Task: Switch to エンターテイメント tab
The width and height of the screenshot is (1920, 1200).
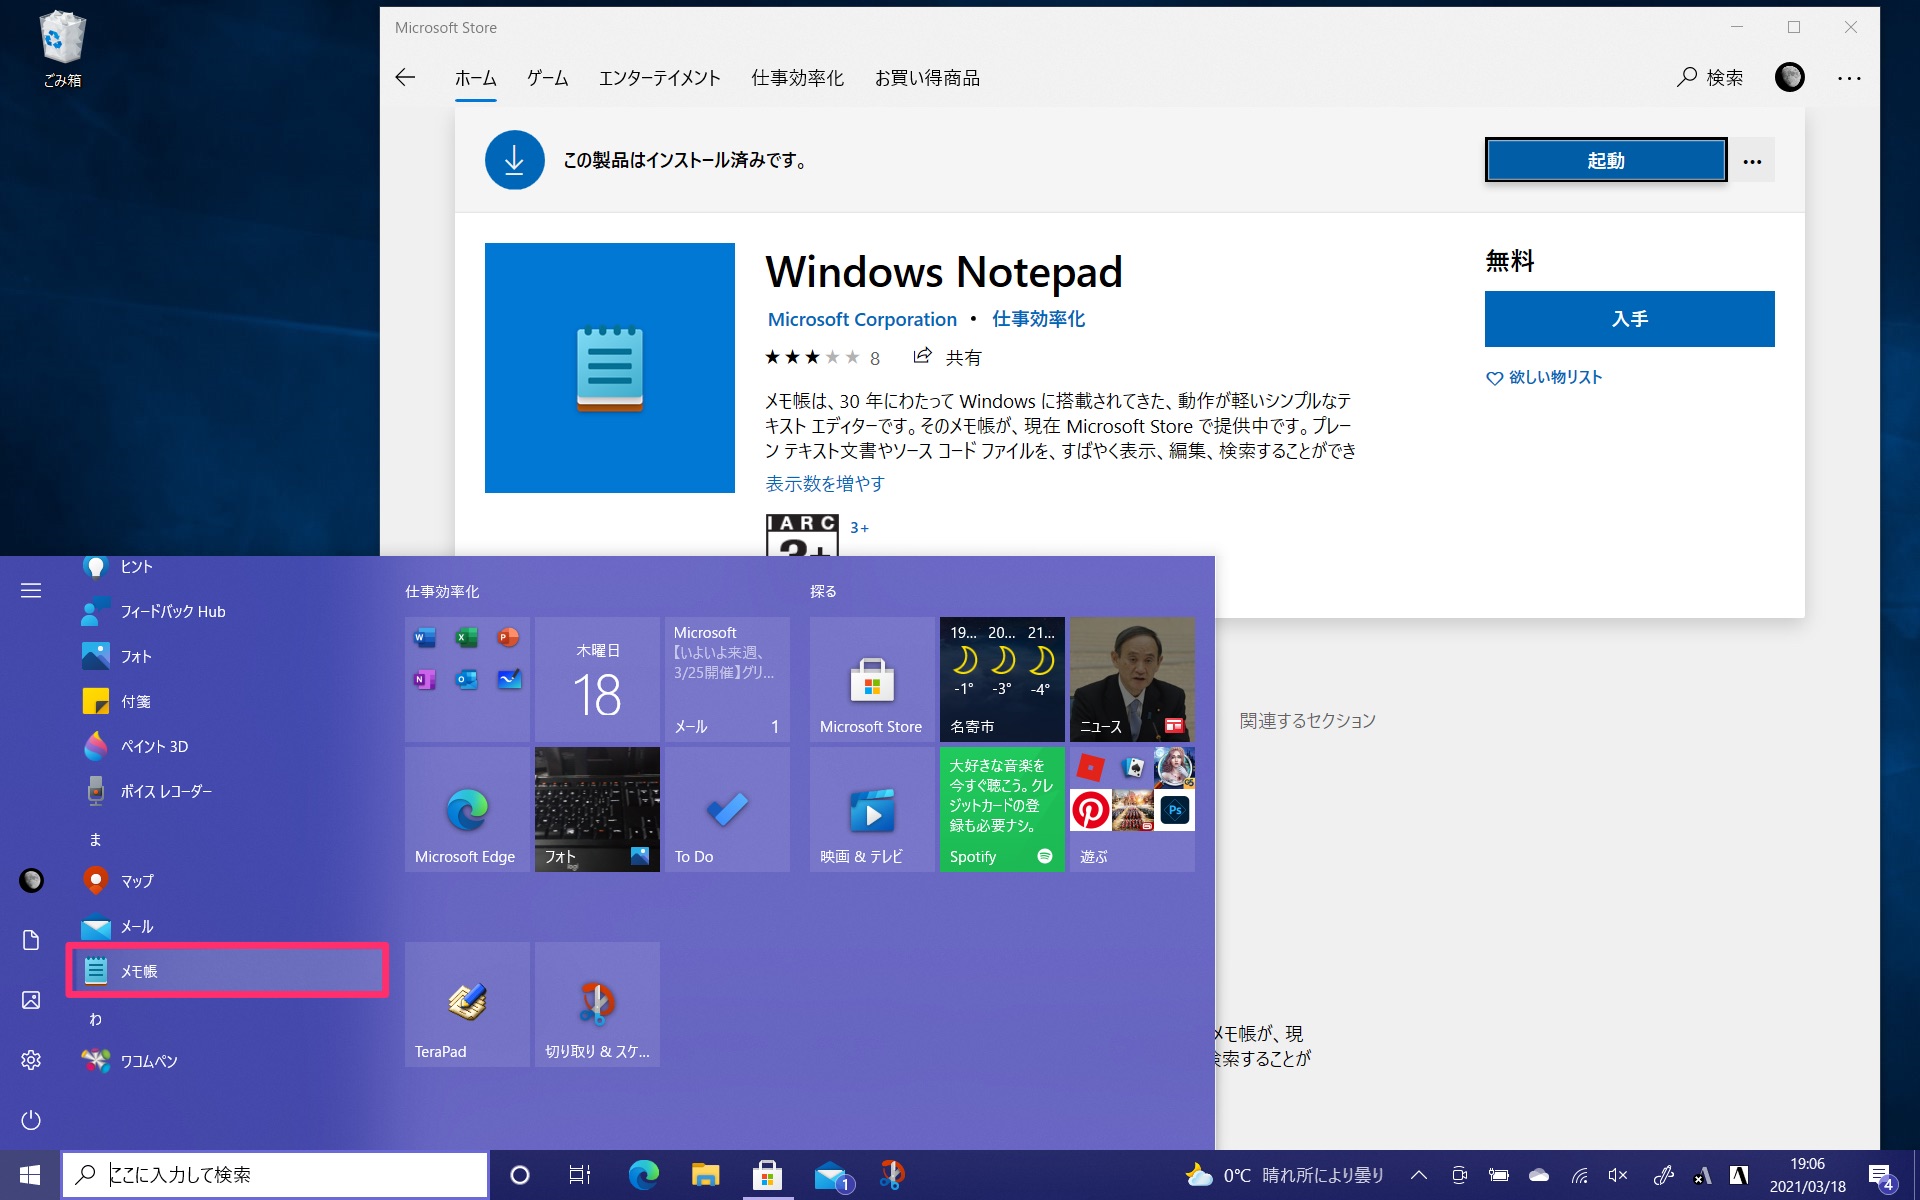Action: point(660,78)
